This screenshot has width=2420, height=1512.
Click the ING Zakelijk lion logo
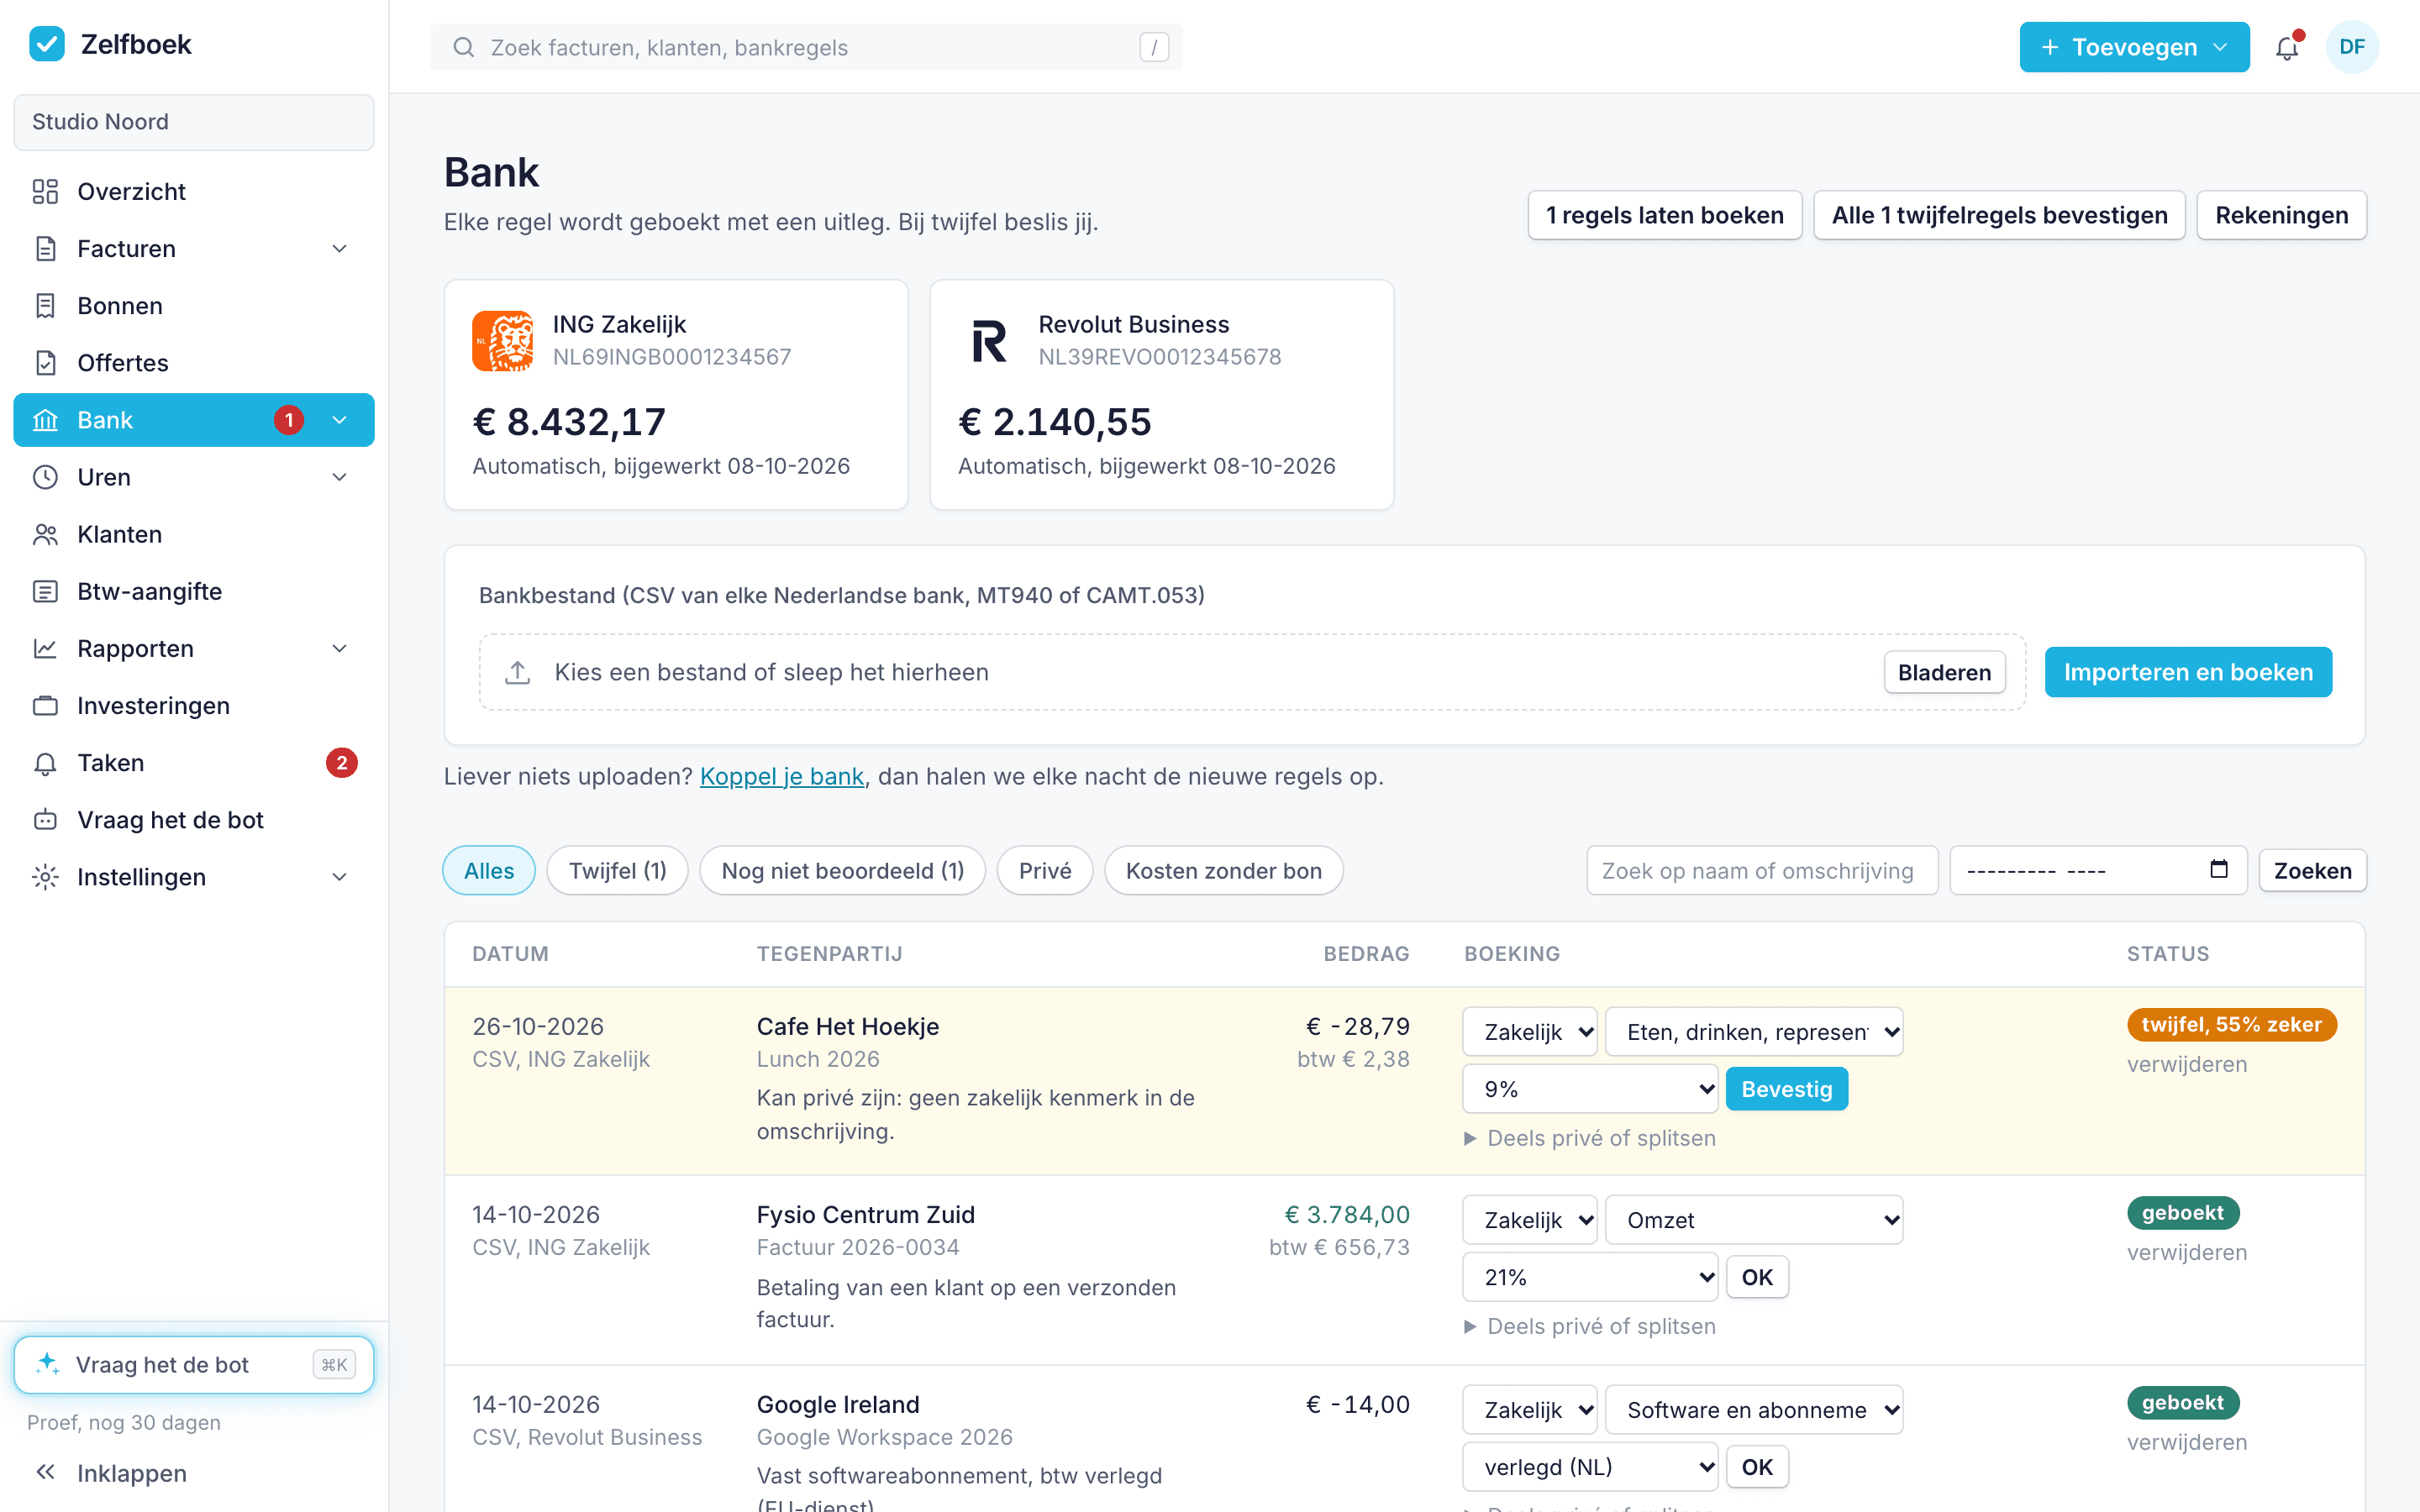(503, 341)
